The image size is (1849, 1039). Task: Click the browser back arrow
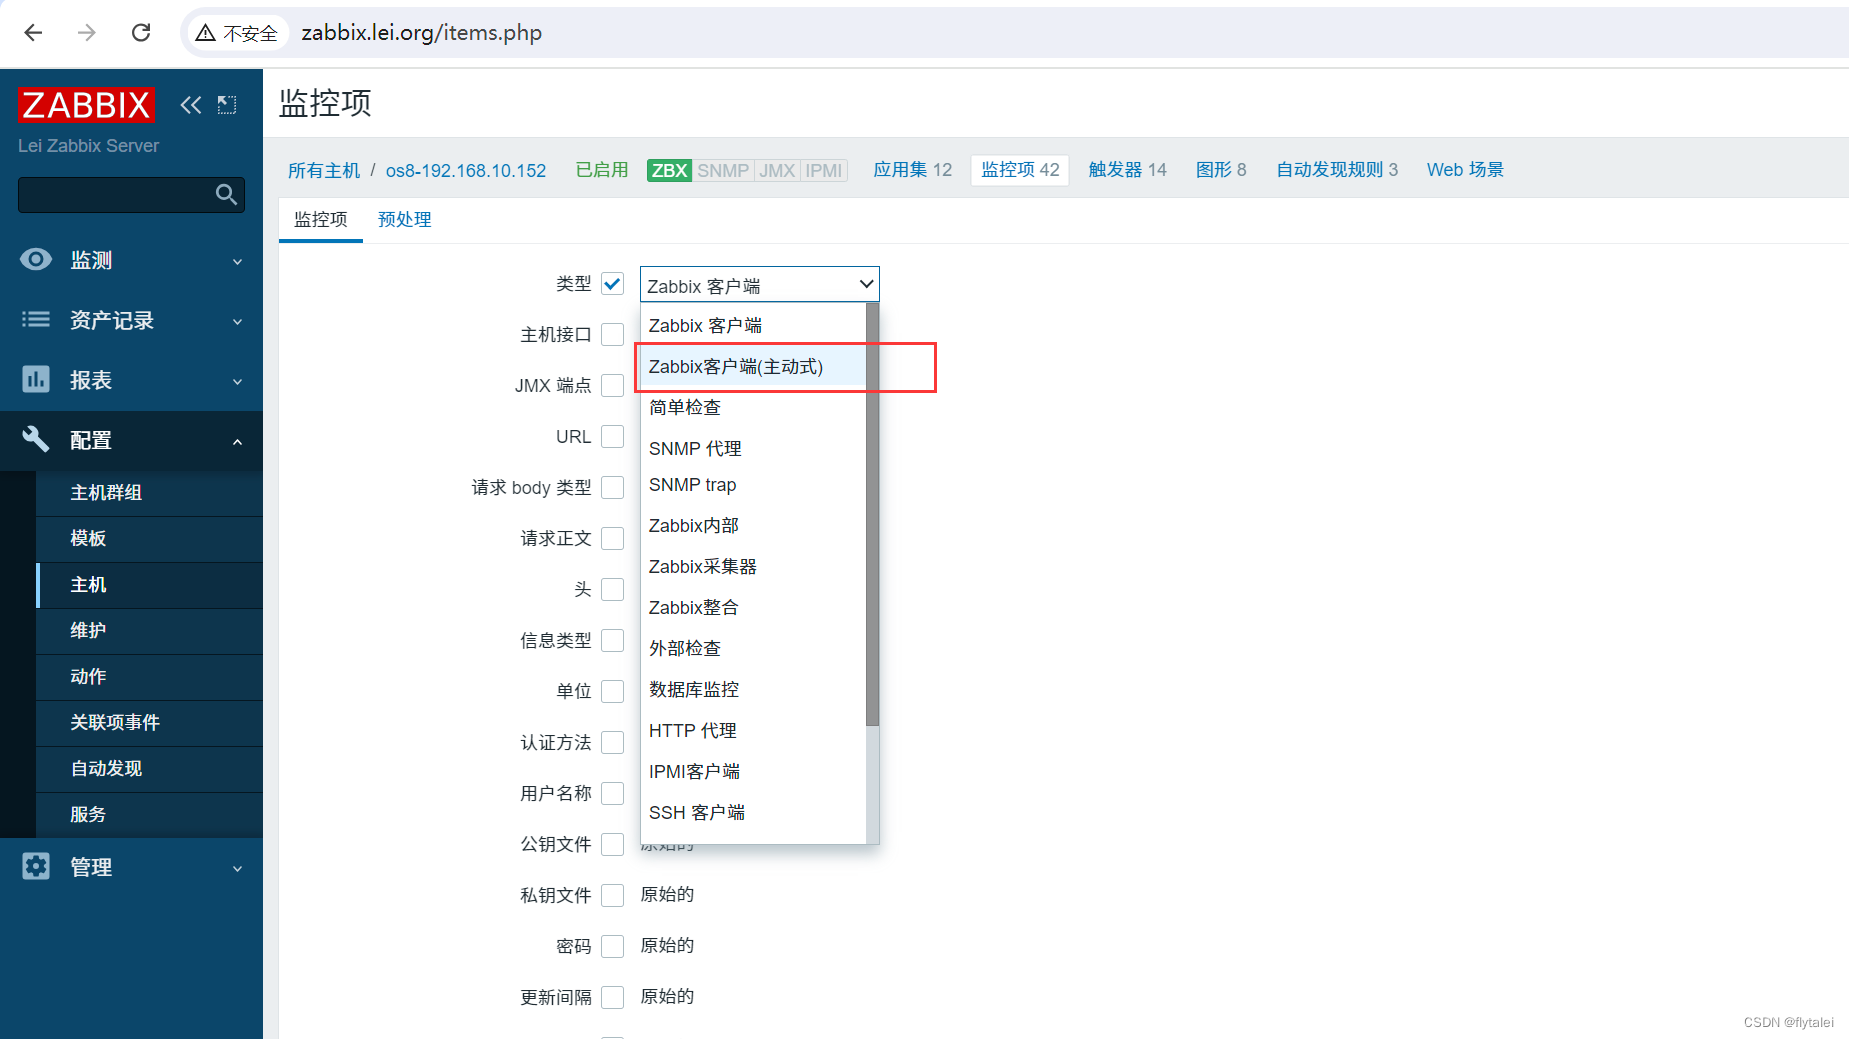coord(33,33)
